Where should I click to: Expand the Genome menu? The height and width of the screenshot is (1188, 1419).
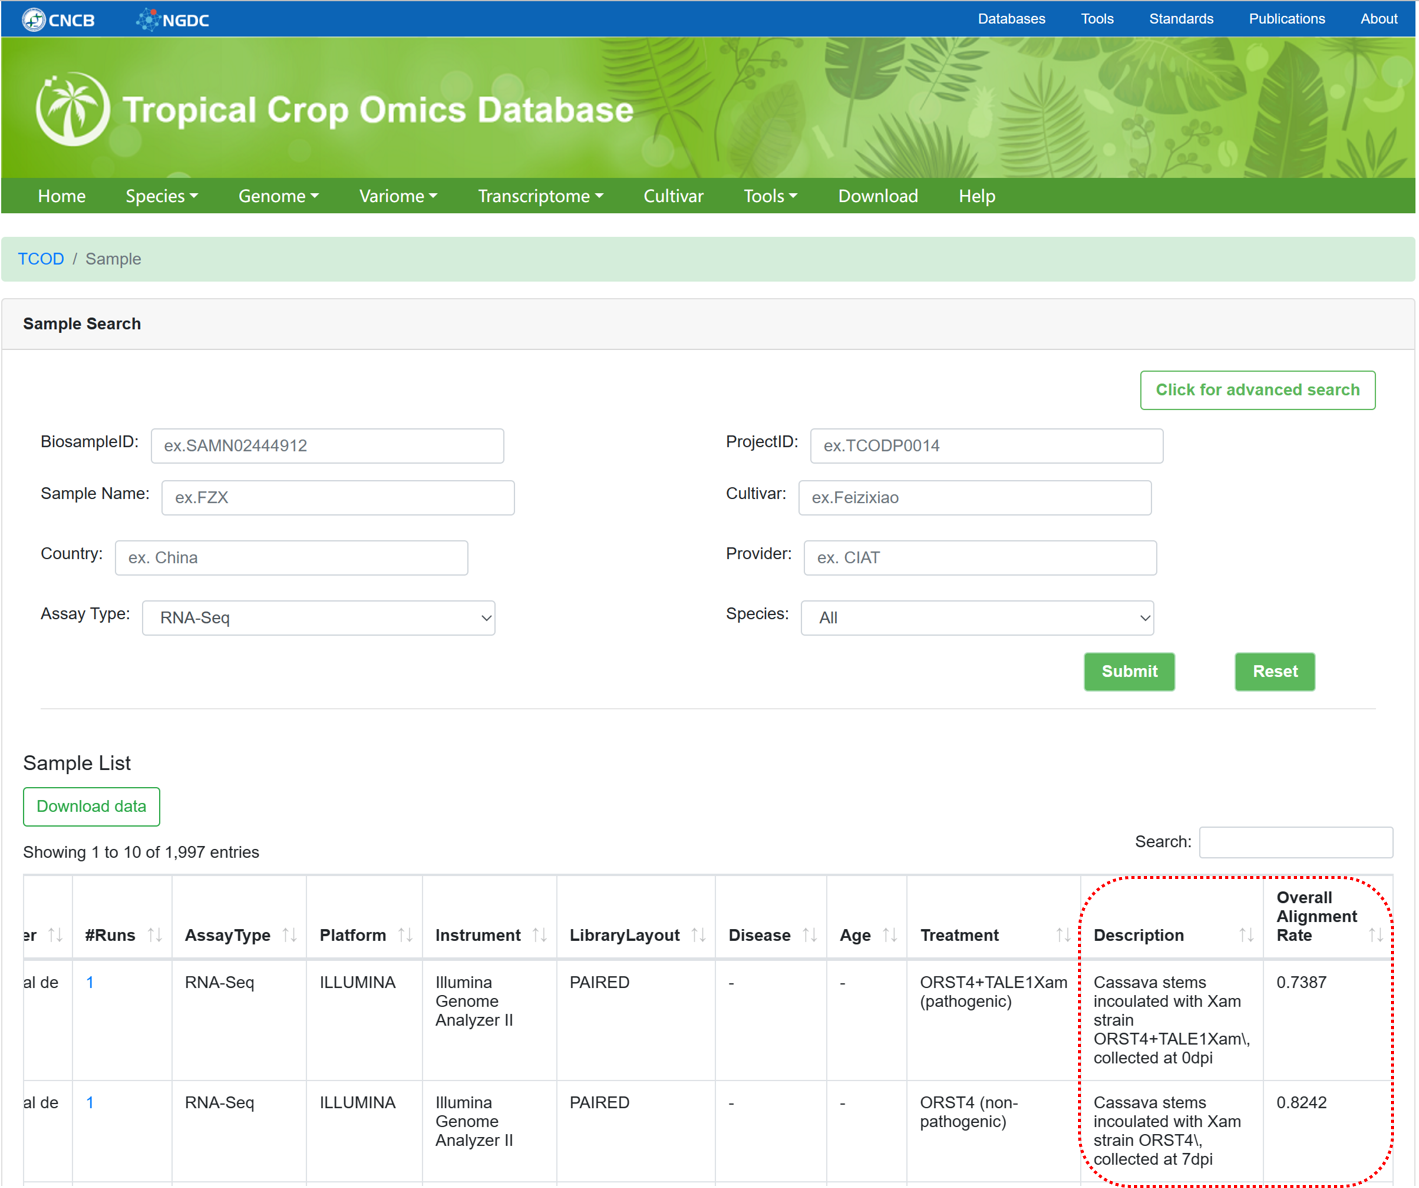[x=278, y=196]
